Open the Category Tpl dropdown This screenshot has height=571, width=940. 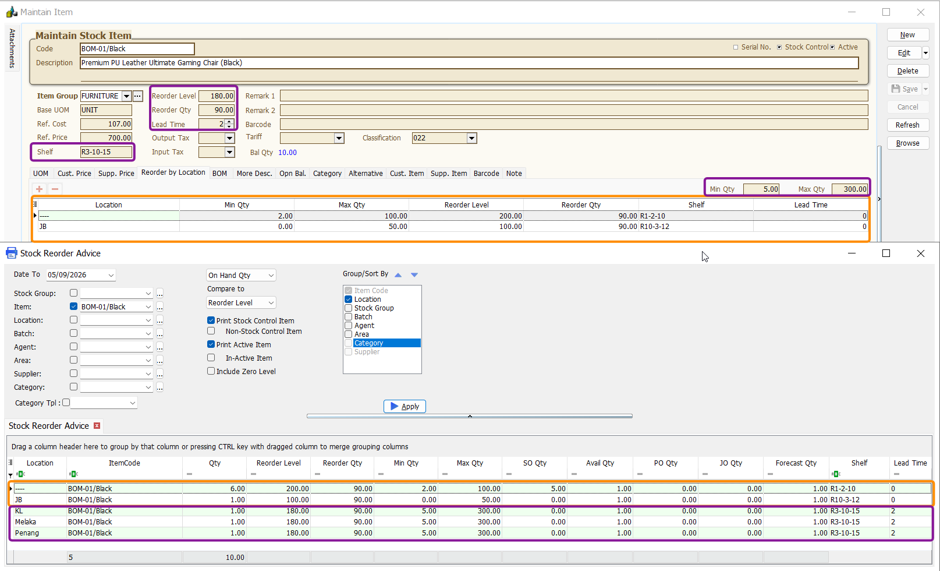coord(132,403)
